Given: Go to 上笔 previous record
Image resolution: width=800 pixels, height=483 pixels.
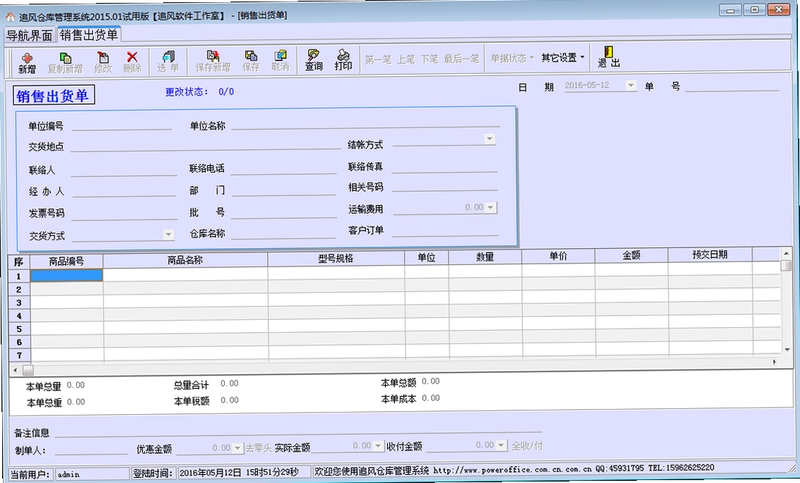Looking at the screenshot, I should 406,59.
